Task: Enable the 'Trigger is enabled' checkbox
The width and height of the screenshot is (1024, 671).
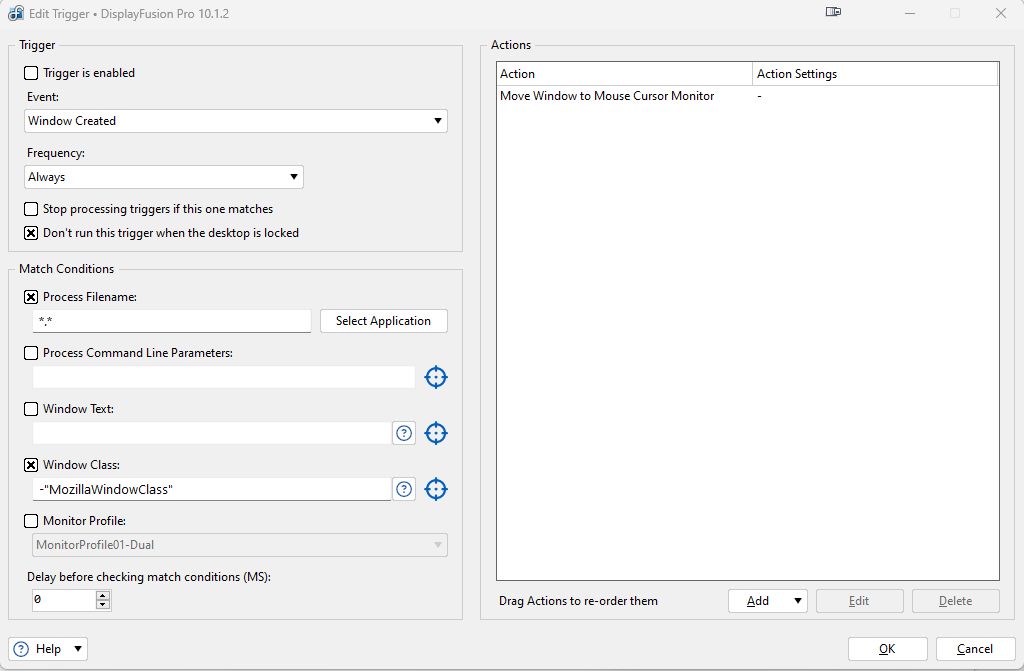Action: (x=31, y=73)
